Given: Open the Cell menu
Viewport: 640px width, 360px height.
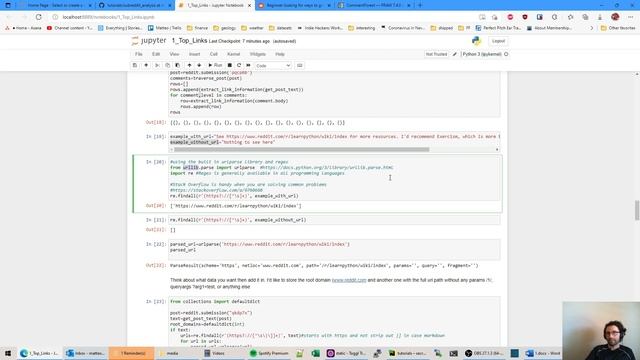Looking at the screenshot, I should pos(213,54).
